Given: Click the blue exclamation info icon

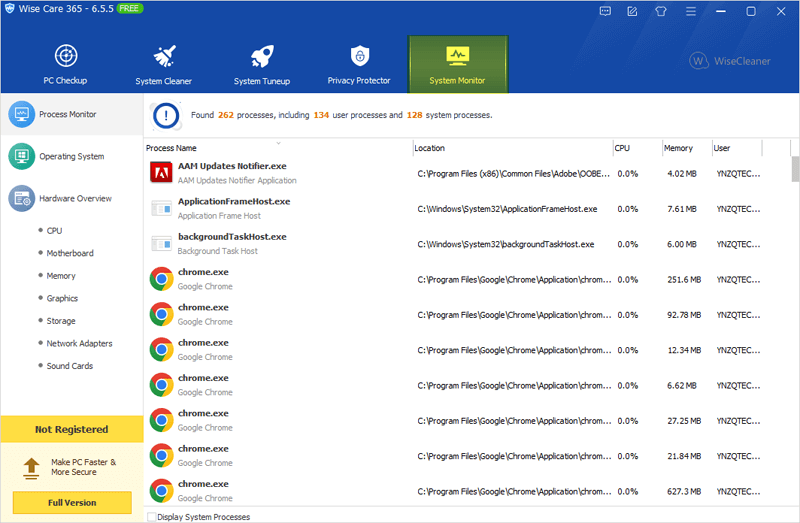Looking at the screenshot, I should (165, 116).
